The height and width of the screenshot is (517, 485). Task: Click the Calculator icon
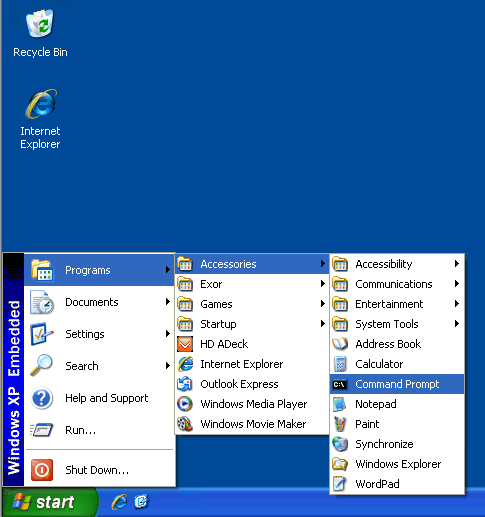(x=340, y=364)
